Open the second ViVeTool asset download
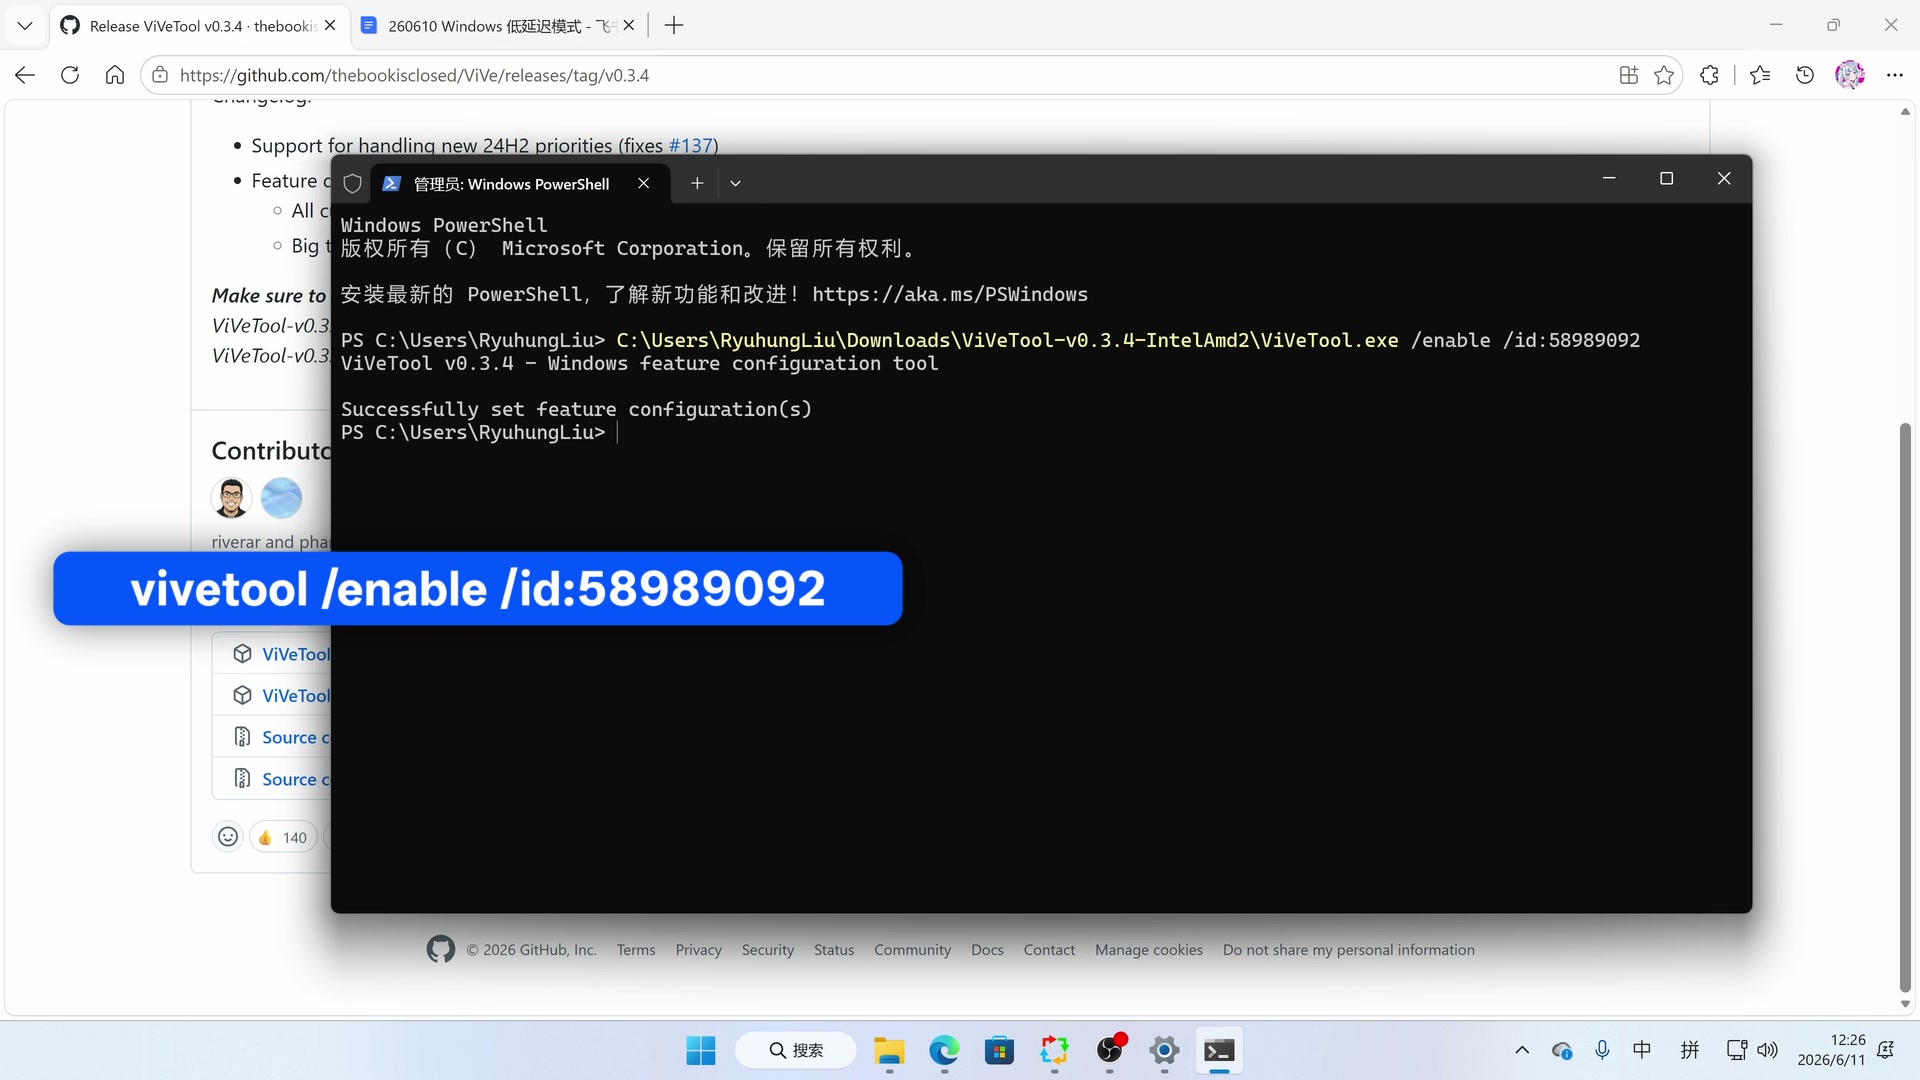 click(x=295, y=696)
